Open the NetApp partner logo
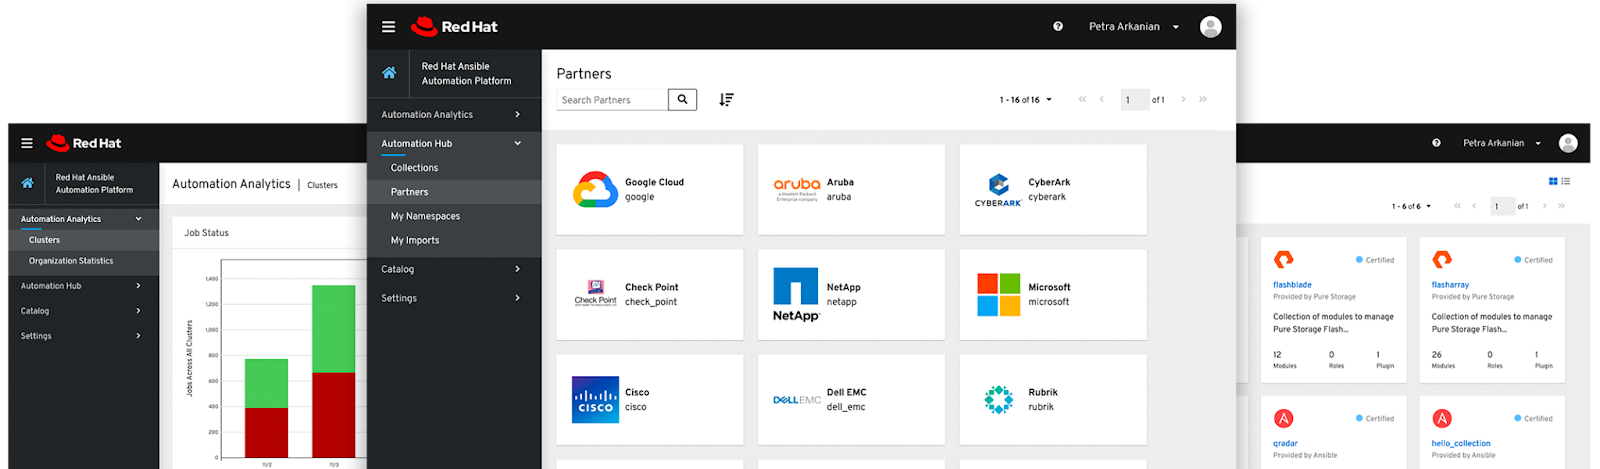This screenshot has height=469, width=1600. click(x=796, y=294)
